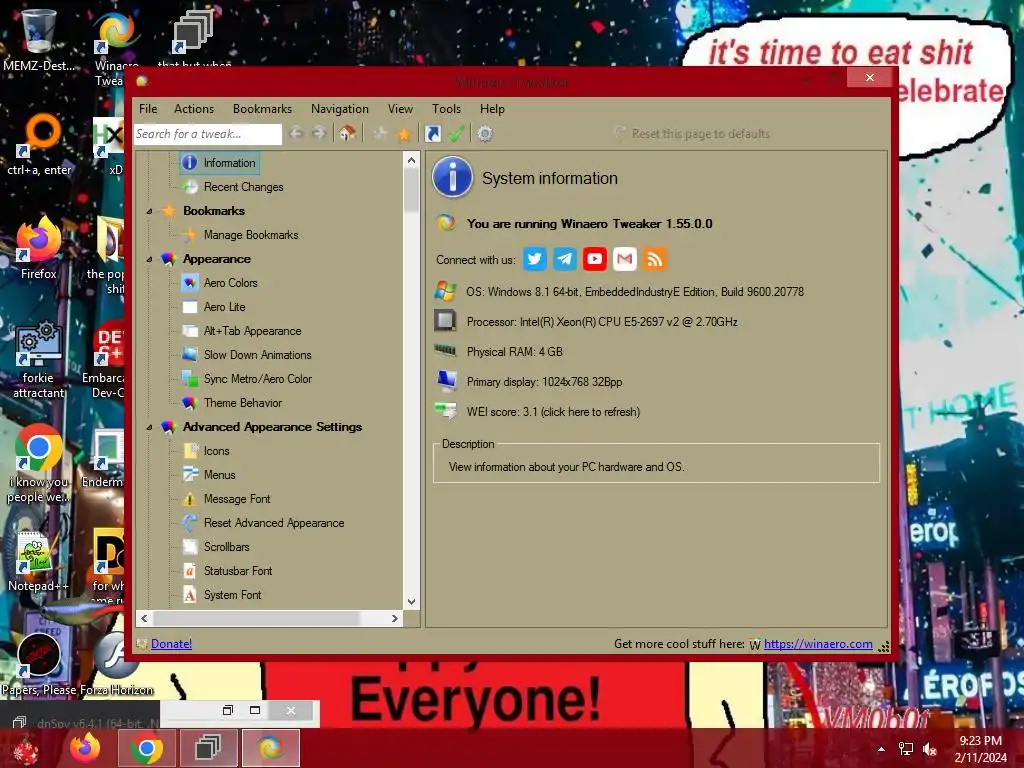
Task: Select Statusbar Font tree item
Action: pos(238,571)
